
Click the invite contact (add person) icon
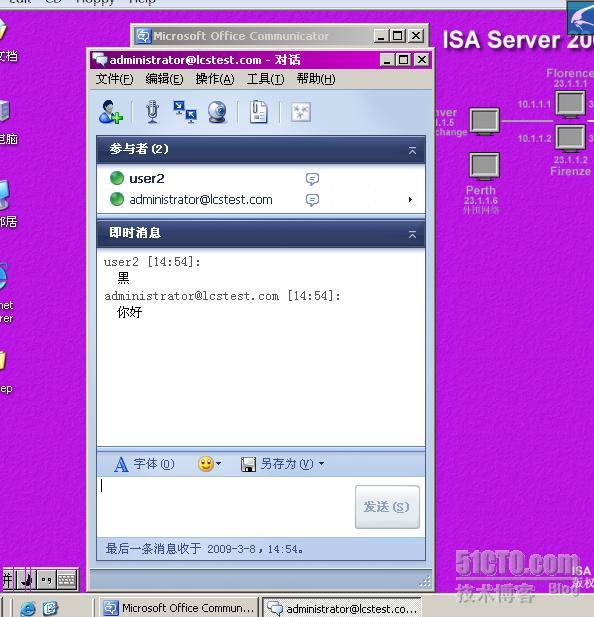[111, 112]
